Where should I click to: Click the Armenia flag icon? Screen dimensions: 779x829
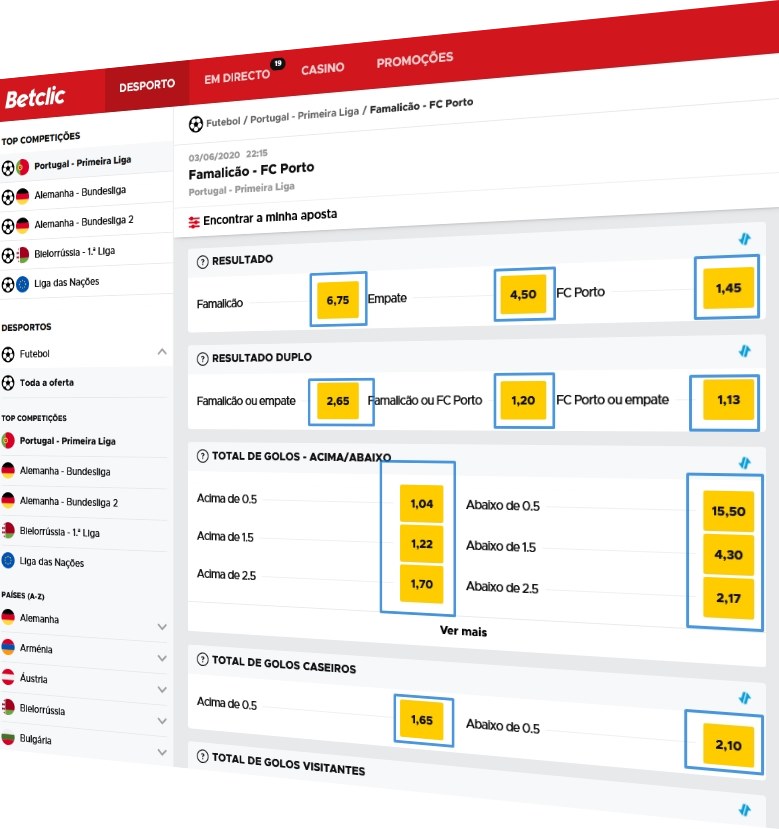coord(8,647)
